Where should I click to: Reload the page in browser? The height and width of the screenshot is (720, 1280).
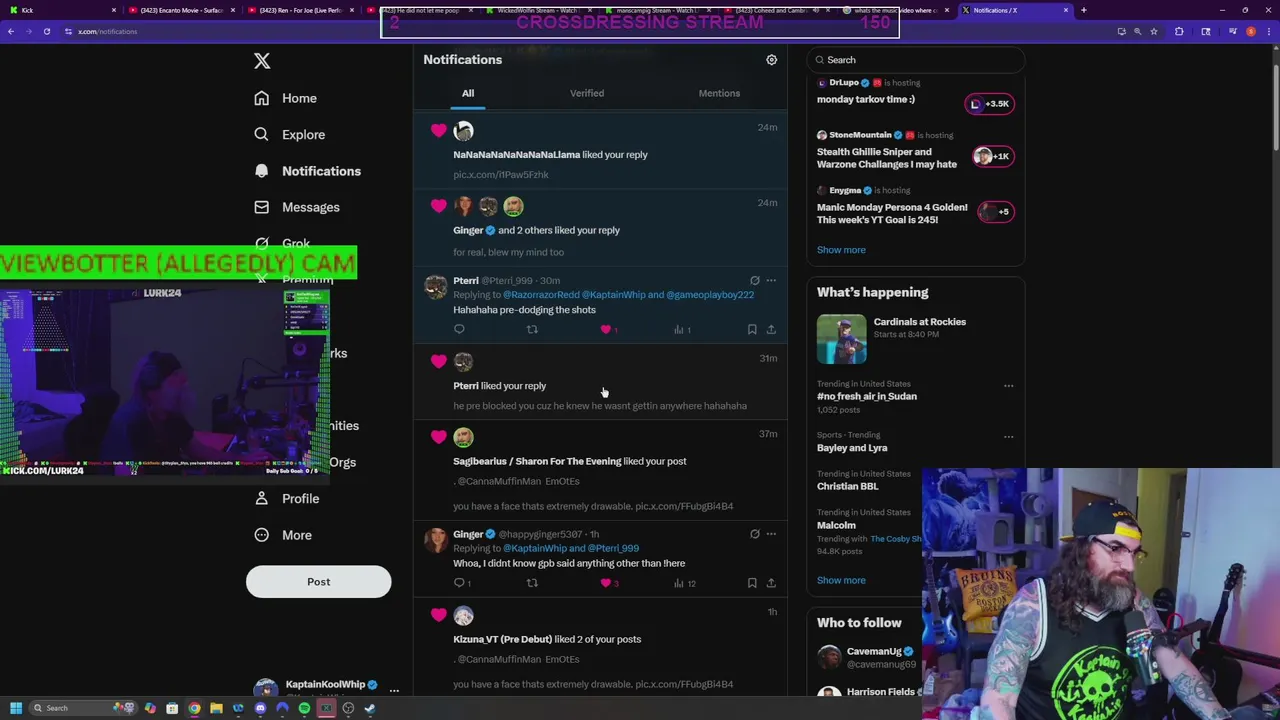pos(47,31)
